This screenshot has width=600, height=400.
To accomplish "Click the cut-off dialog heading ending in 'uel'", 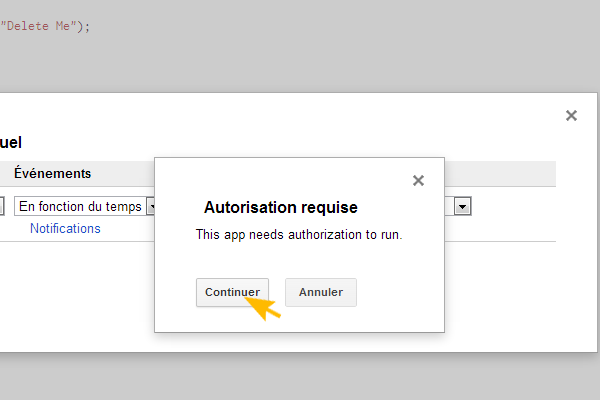I will tap(11, 143).
